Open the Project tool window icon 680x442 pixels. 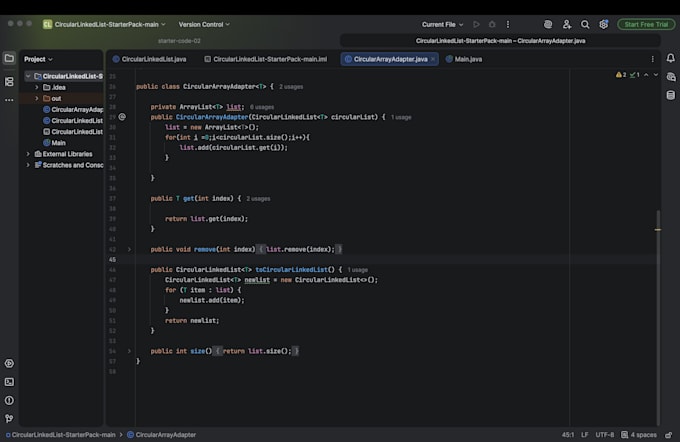point(9,59)
